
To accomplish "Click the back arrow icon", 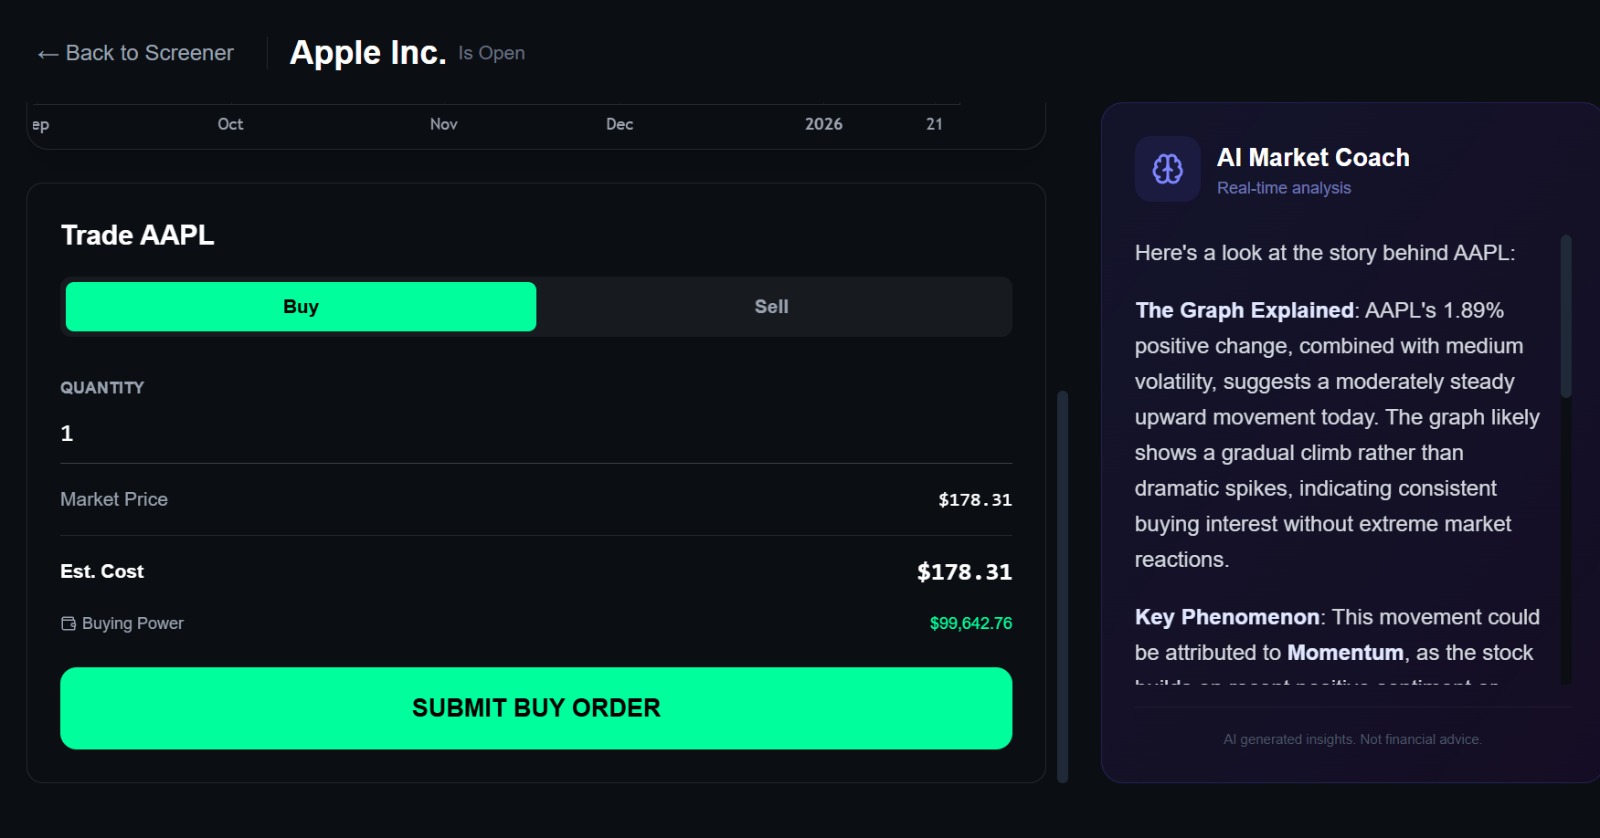I will click(47, 54).
